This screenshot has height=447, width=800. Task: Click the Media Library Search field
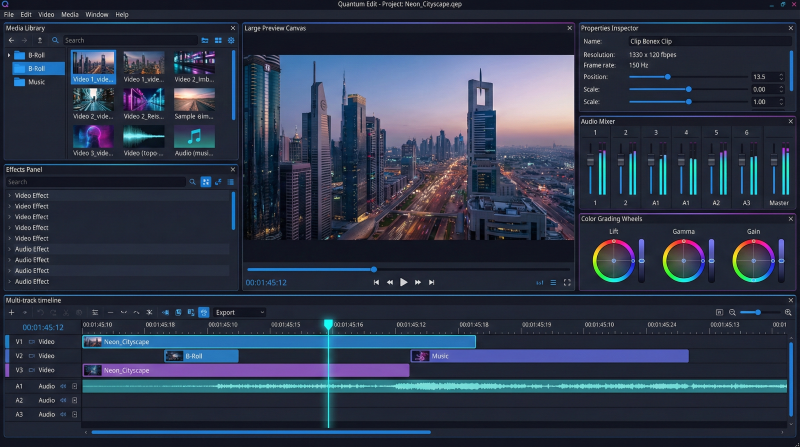(x=130, y=40)
